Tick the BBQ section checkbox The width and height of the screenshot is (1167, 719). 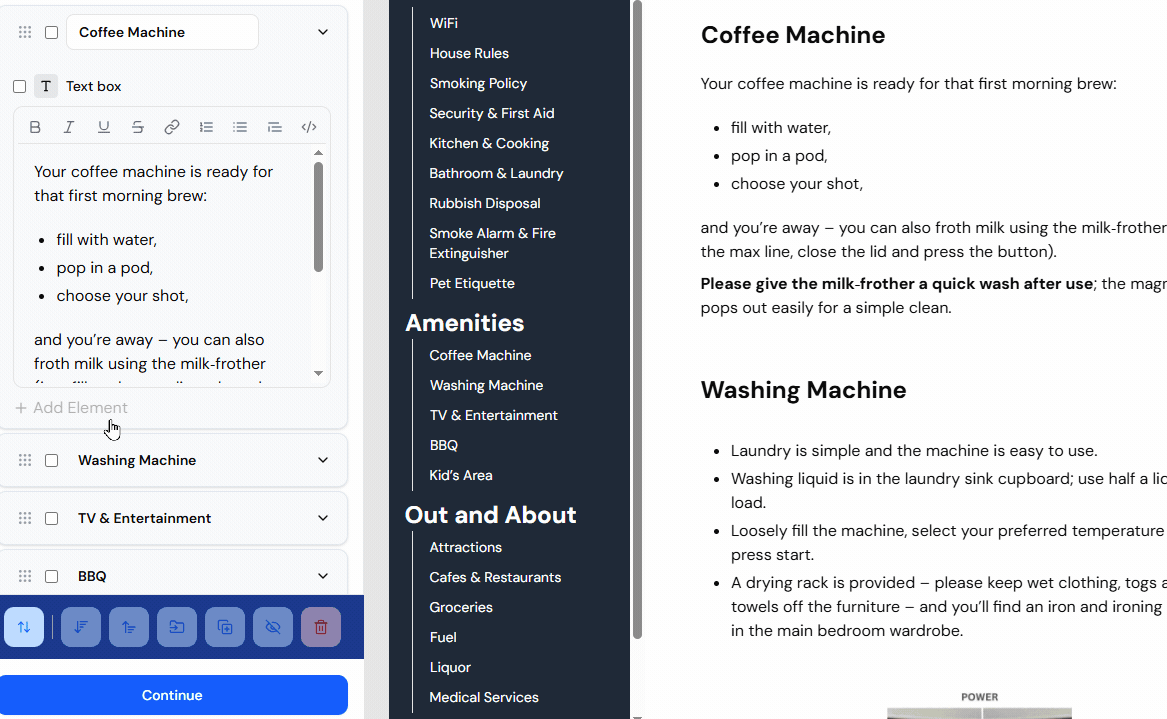51,576
